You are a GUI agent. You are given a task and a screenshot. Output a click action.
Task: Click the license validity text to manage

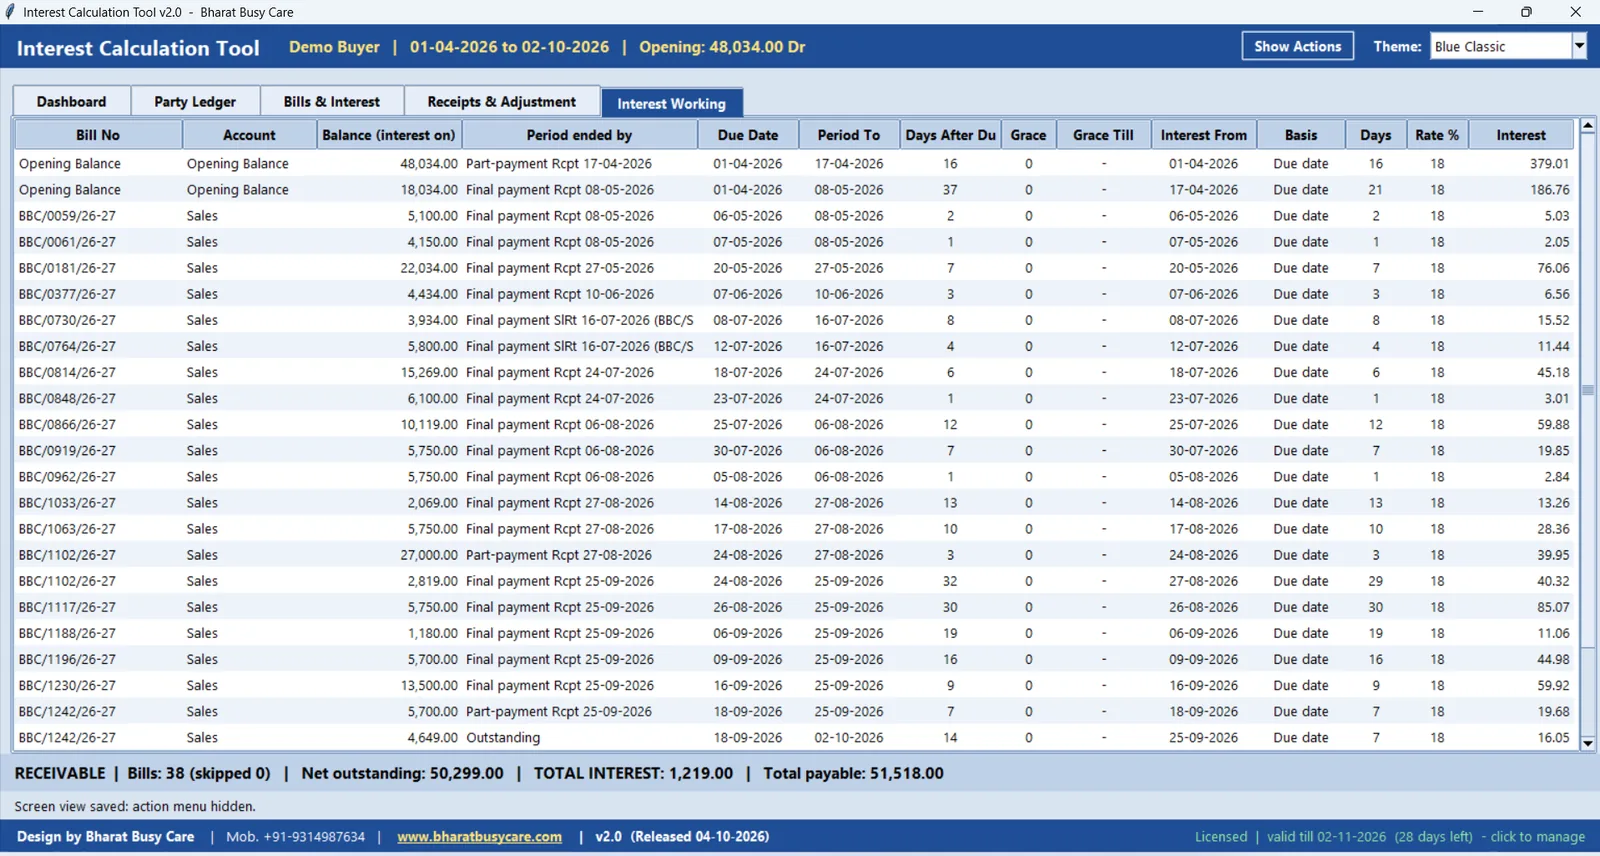[1390, 837]
